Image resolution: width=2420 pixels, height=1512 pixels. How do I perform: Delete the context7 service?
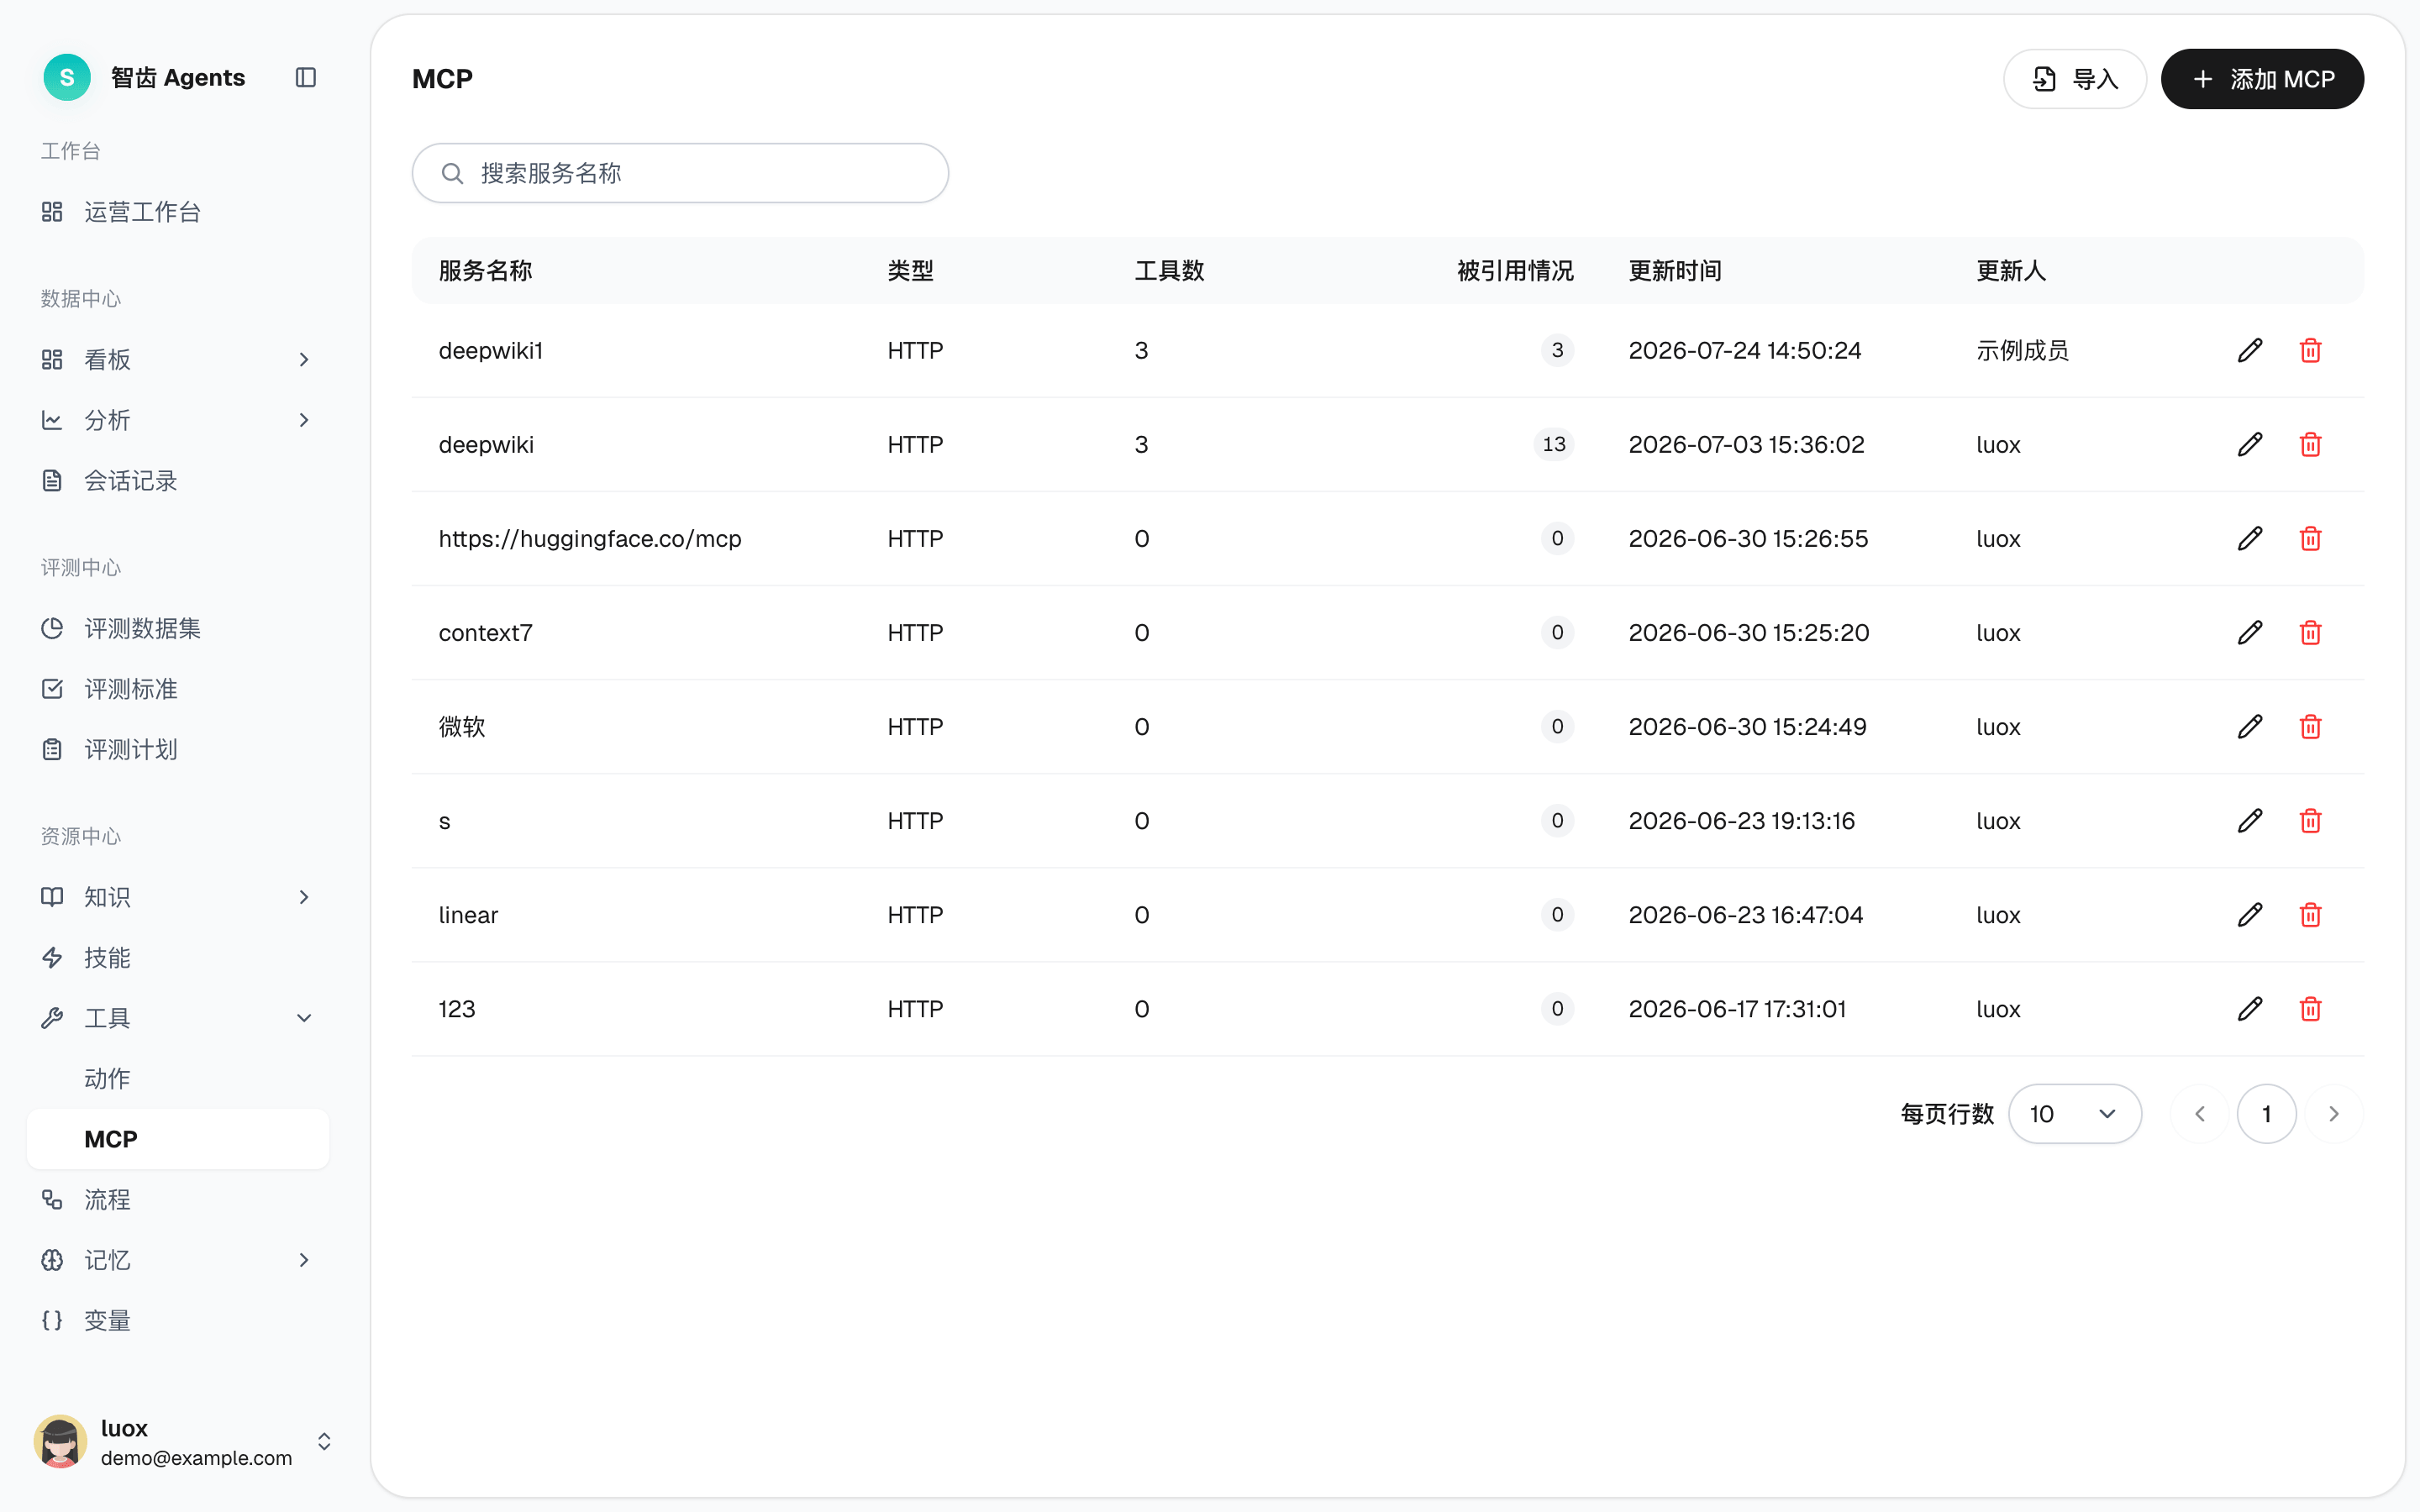click(2310, 632)
